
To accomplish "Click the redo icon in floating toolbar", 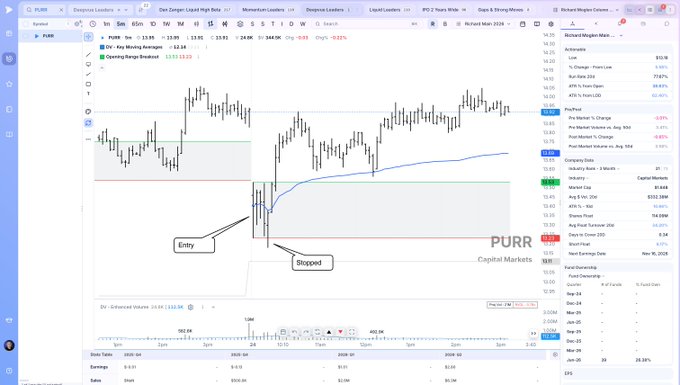I will pos(306,332).
